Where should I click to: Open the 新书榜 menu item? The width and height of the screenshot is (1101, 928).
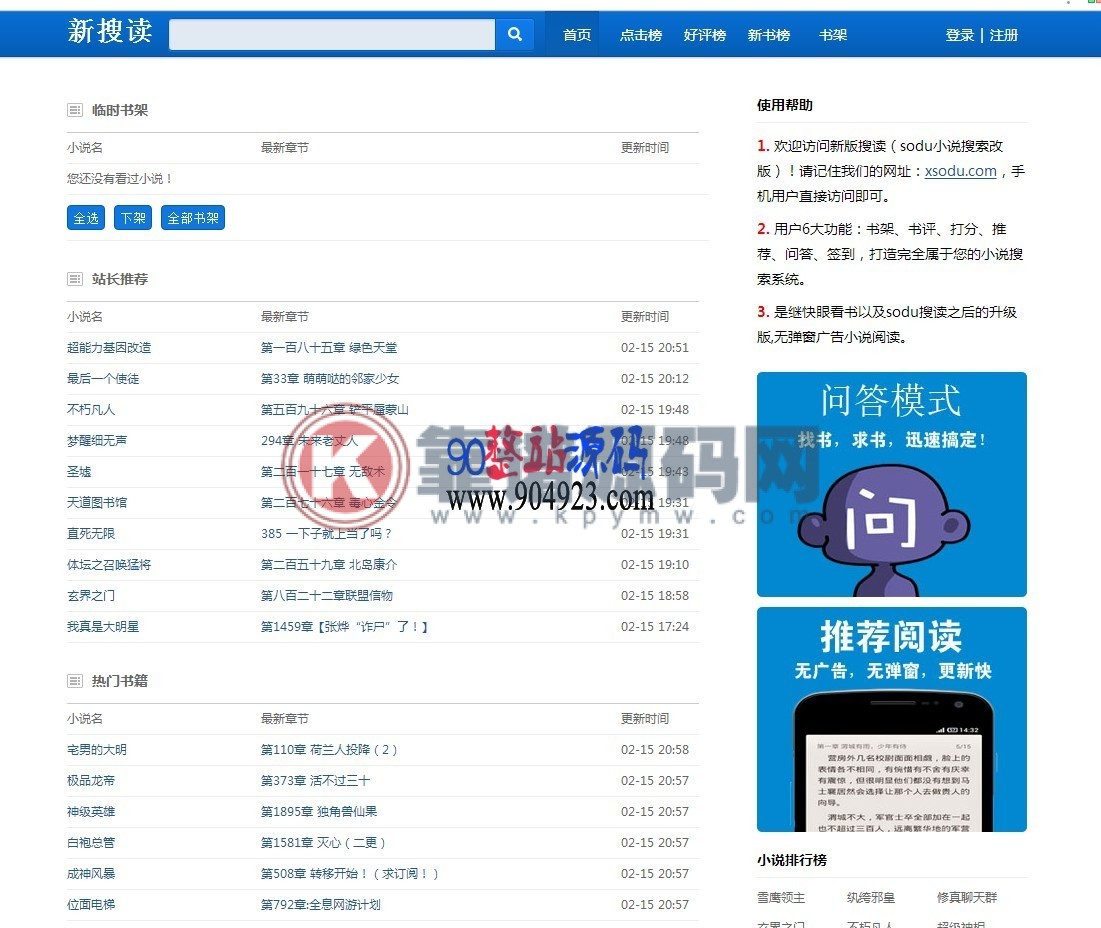click(x=769, y=34)
